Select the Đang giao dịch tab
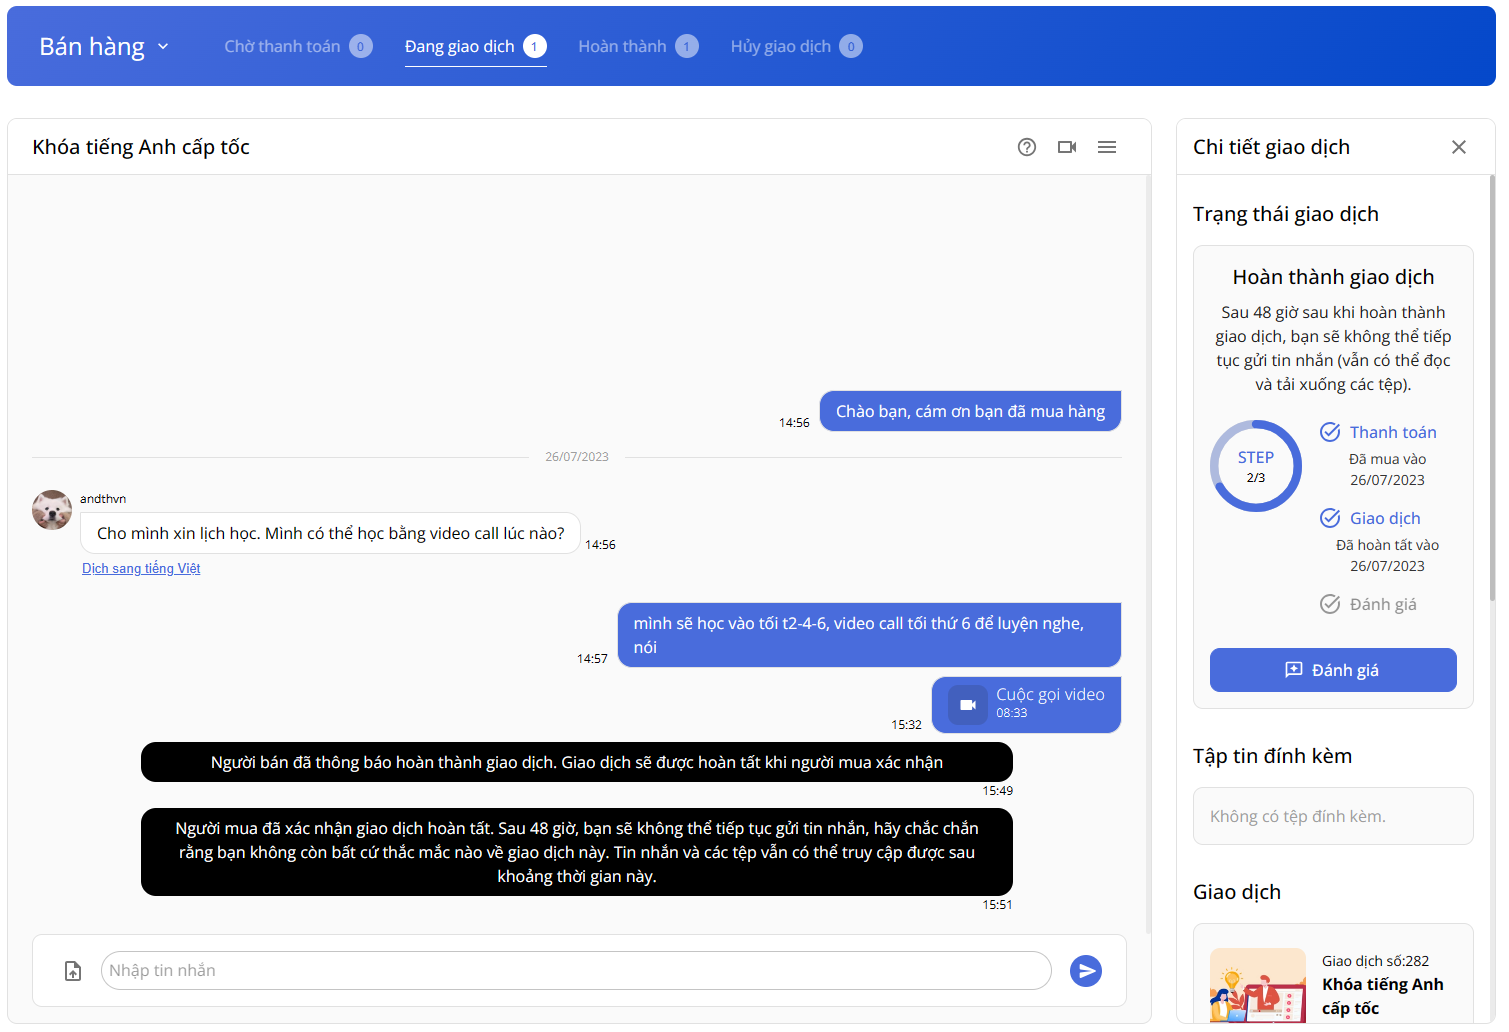Screen dimensions: 1509x1032 (475, 46)
